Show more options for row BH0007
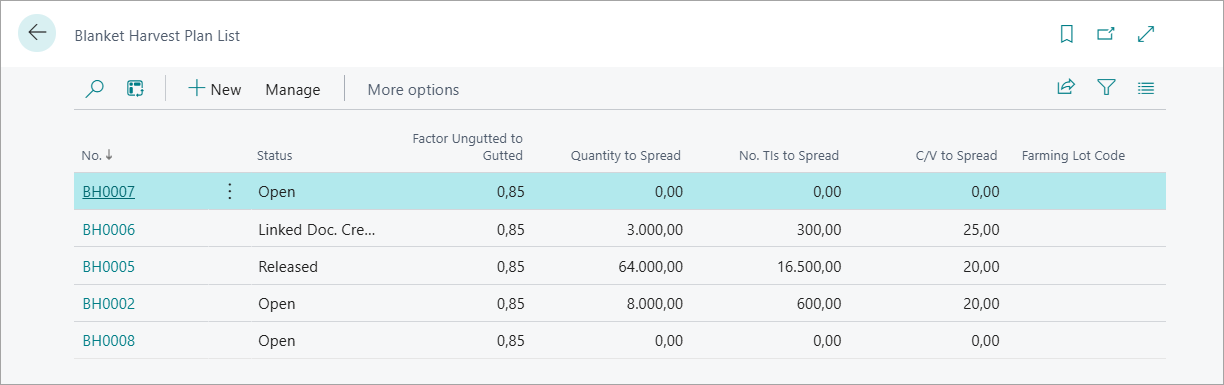This screenshot has height=385, width=1224. pyautogui.click(x=230, y=191)
